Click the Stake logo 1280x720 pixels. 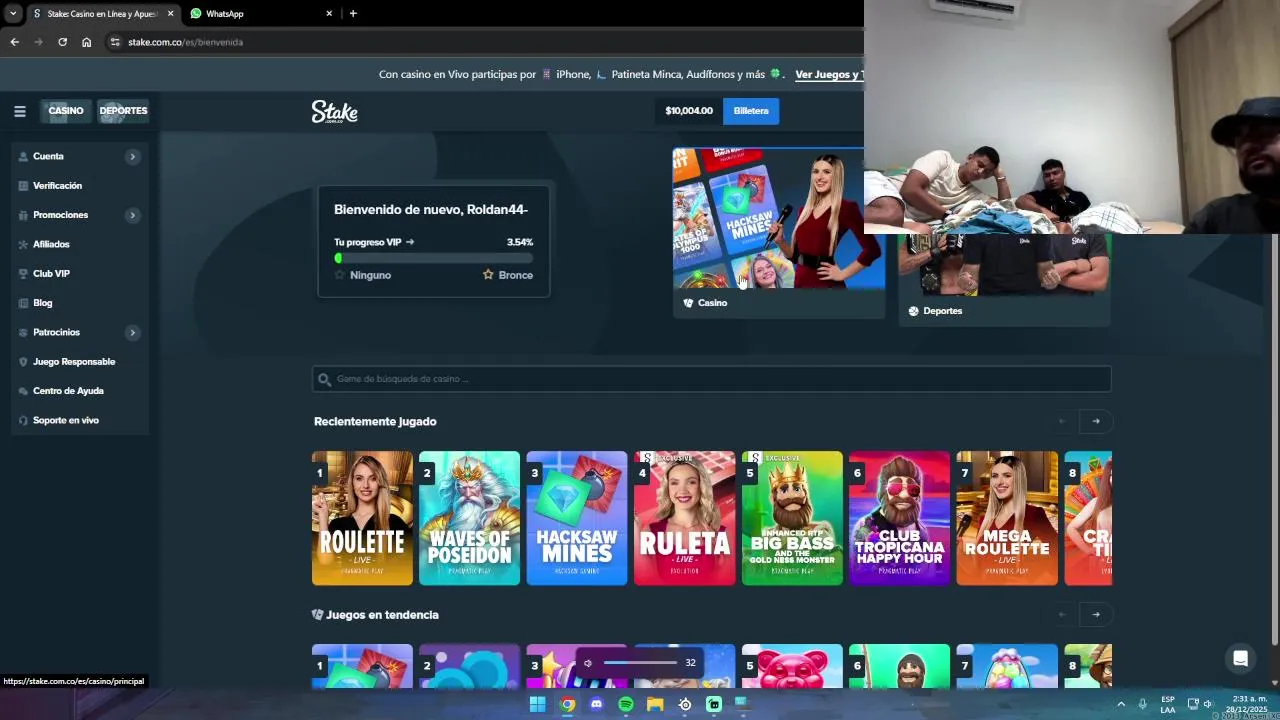[x=334, y=111]
